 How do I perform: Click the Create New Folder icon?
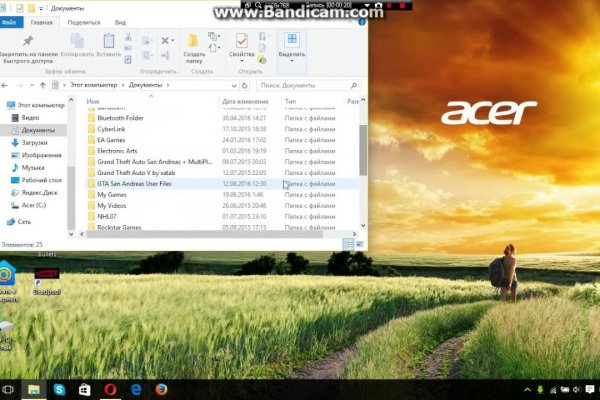tap(193, 42)
